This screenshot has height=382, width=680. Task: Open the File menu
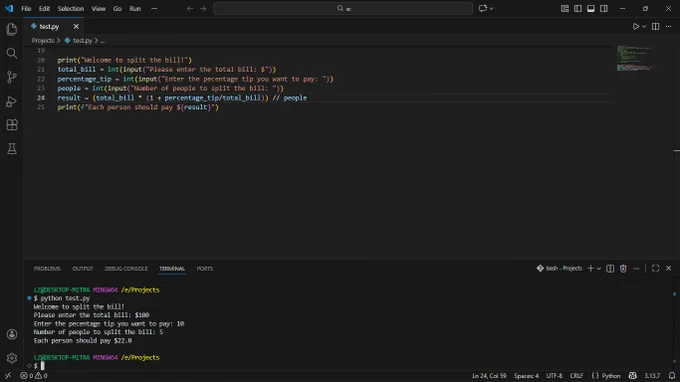[x=26, y=8]
